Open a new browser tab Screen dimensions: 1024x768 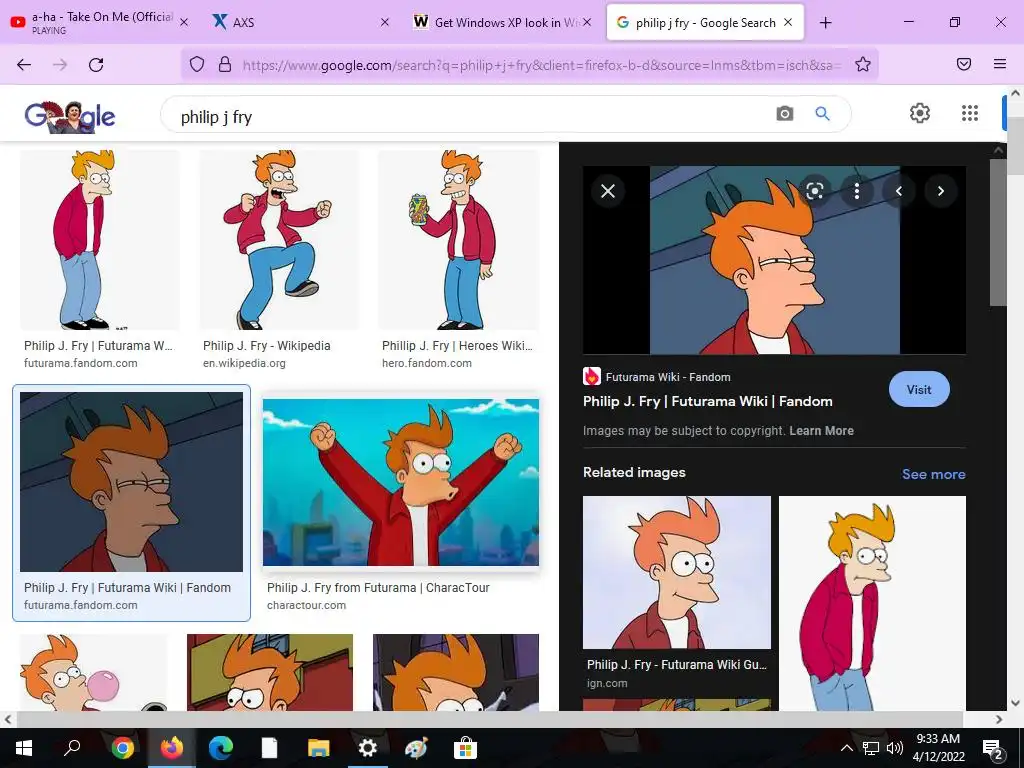tap(825, 23)
